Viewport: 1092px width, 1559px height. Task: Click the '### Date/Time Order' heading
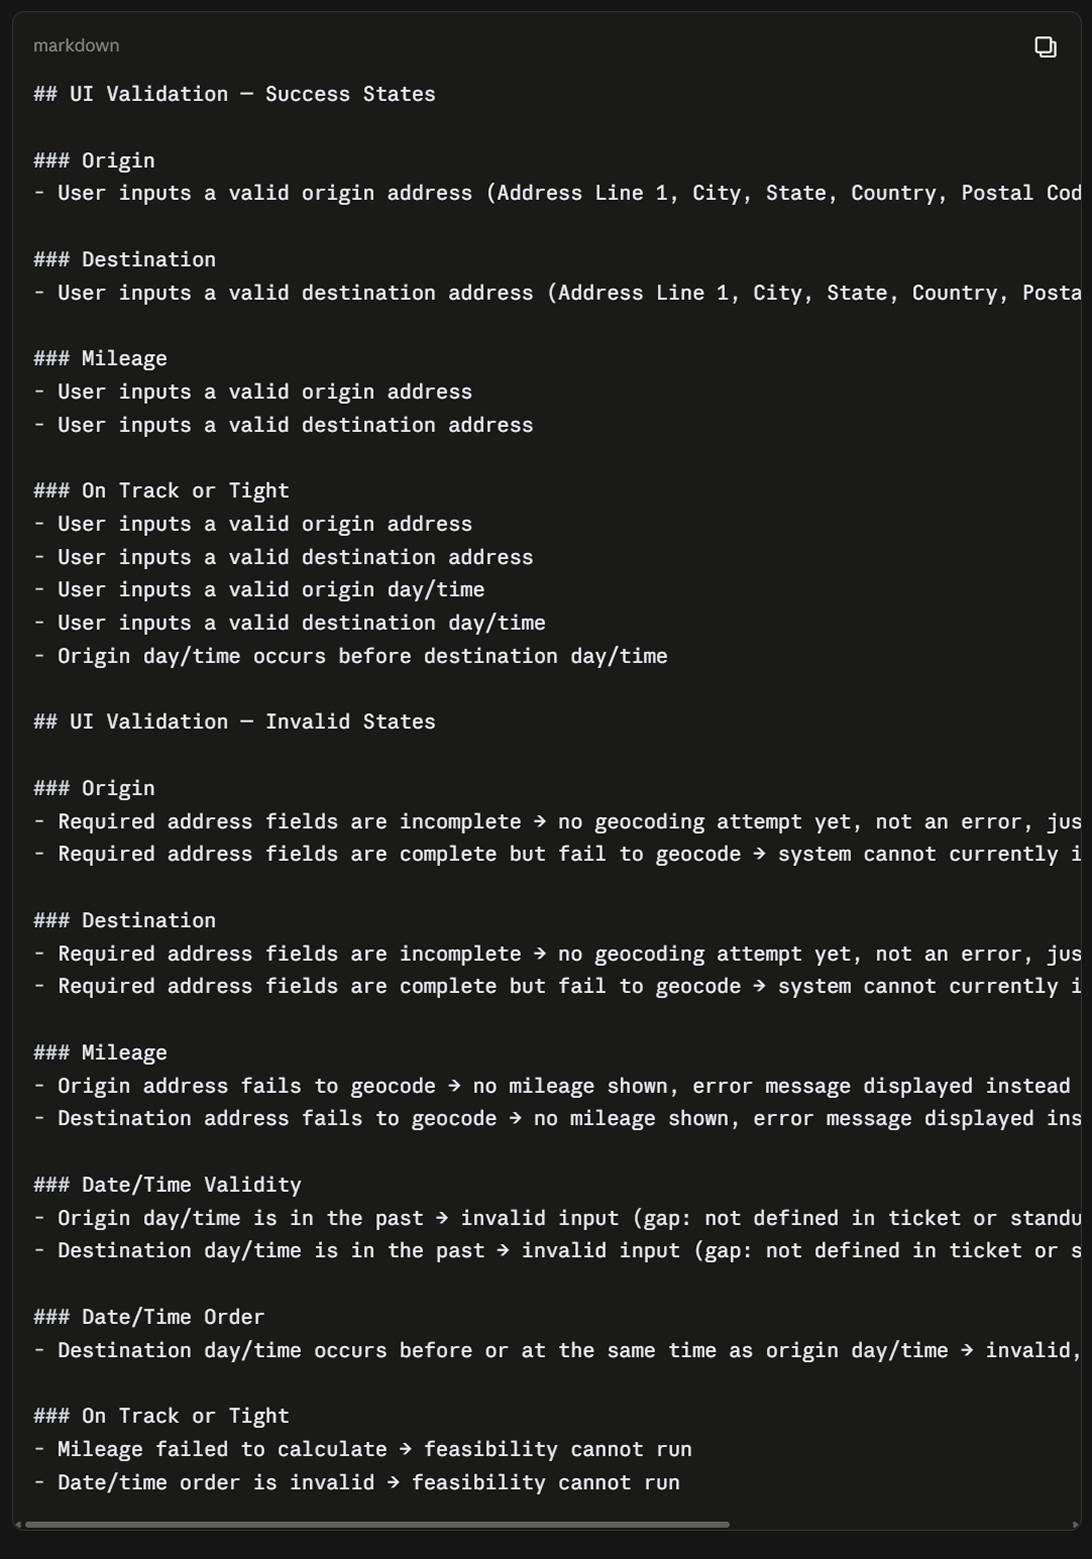[149, 1317]
